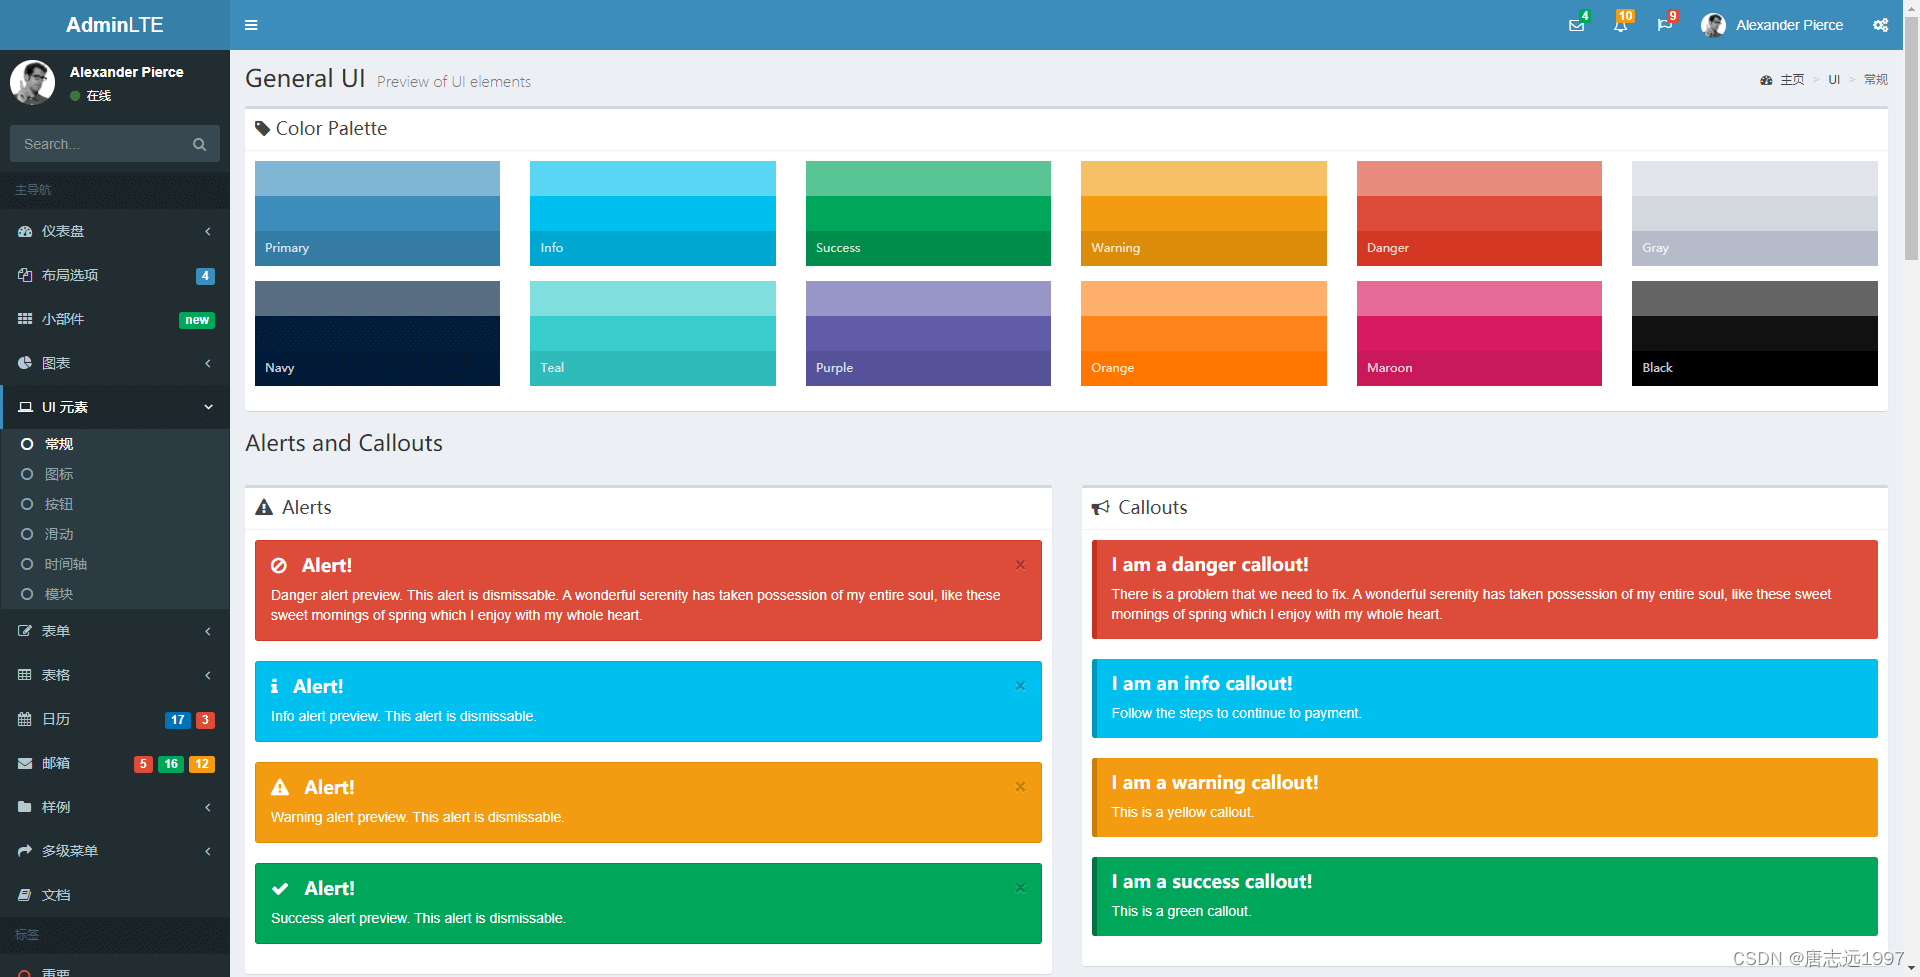Click the 邮箱 envelope icon in sidebar
This screenshot has width=1920, height=977.
25,763
